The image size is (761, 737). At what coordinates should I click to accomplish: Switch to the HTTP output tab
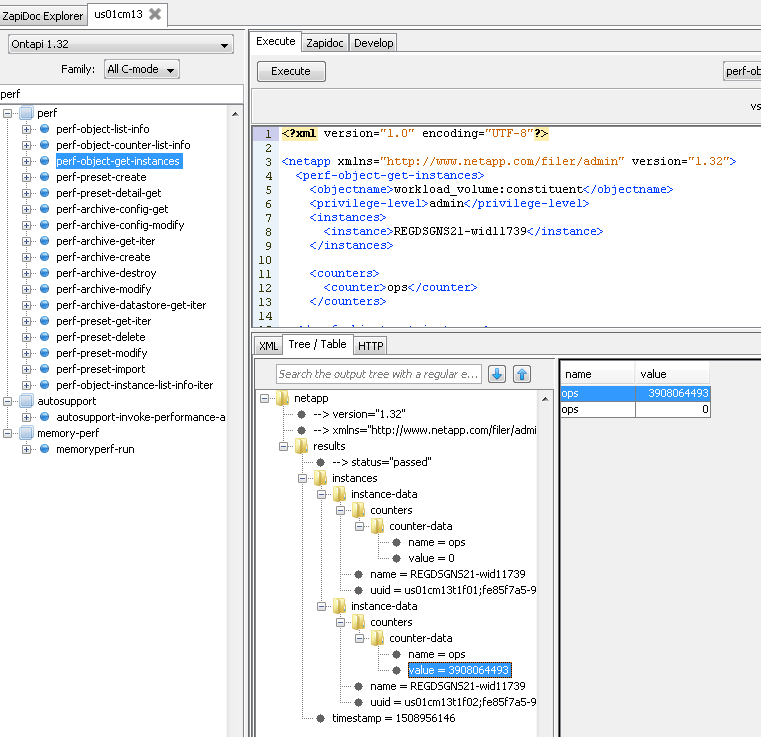click(x=370, y=345)
